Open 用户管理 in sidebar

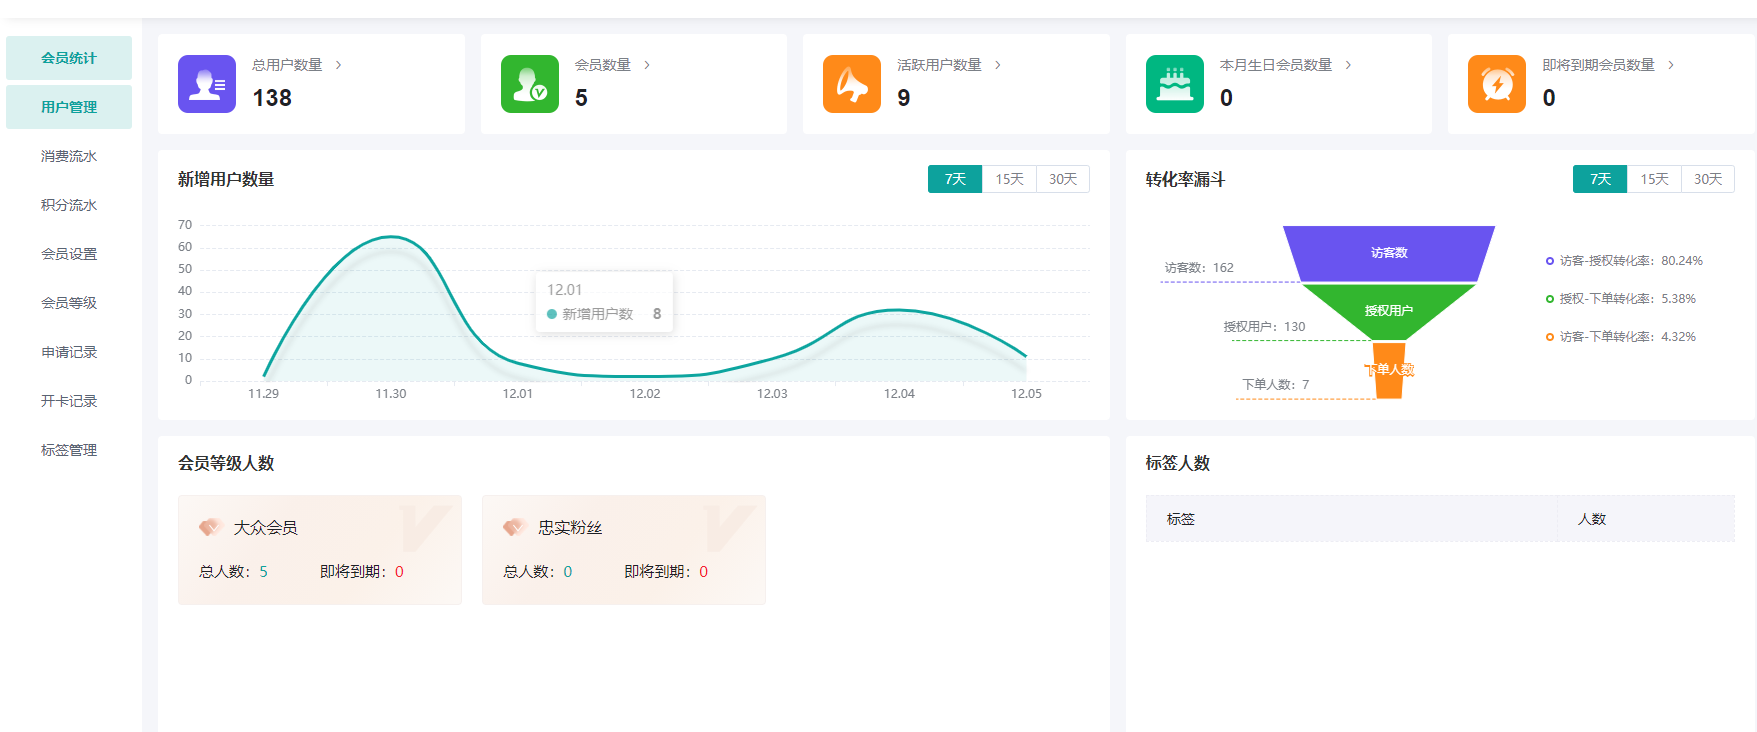69,107
